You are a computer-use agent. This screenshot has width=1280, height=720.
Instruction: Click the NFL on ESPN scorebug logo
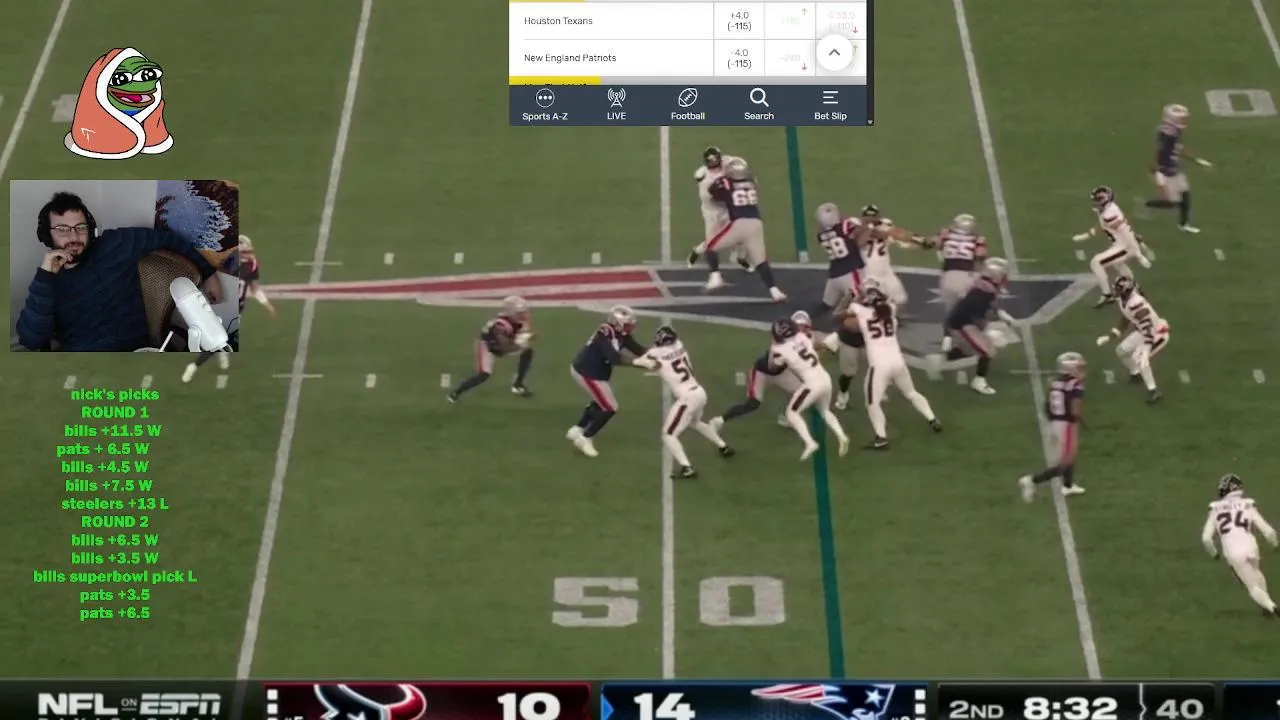(128, 705)
